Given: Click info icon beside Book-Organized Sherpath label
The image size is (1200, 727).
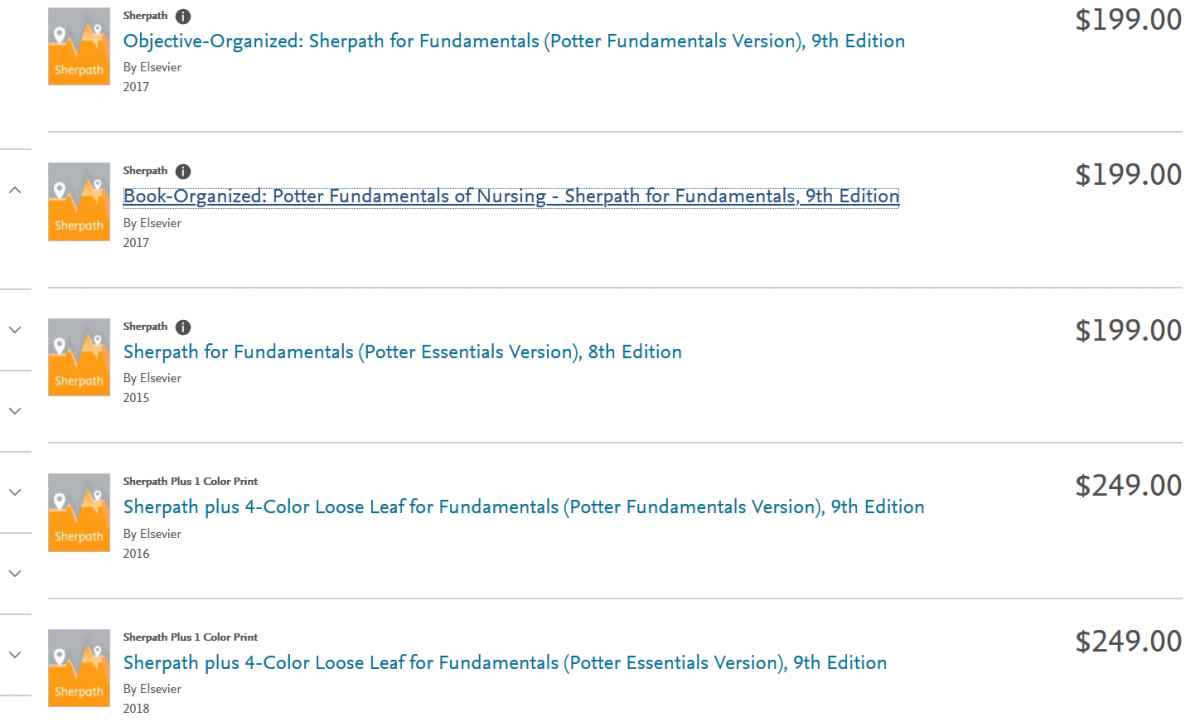Looking at the screenshot, I should [183, 171].
